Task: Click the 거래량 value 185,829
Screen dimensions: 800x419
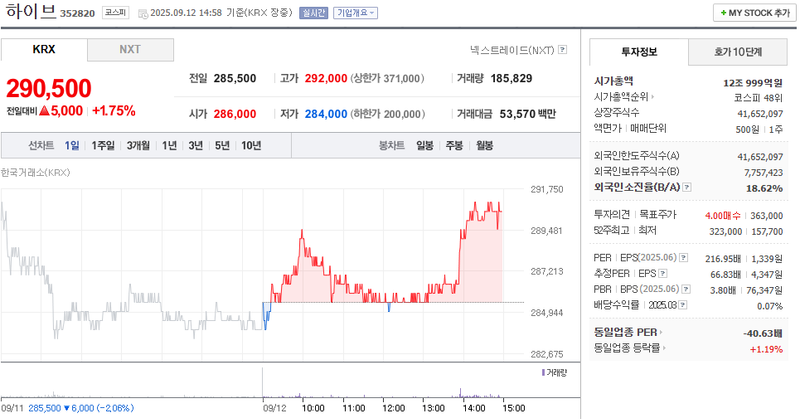Action: [x=511, y=78]
